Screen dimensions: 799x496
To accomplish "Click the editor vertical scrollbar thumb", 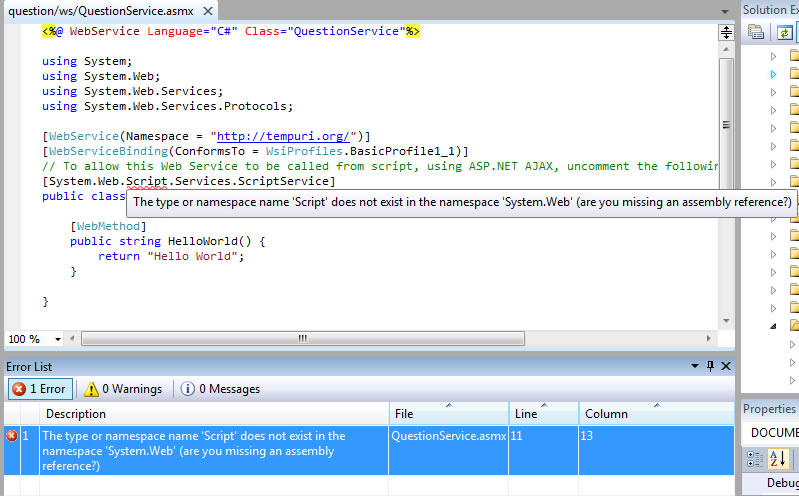I will [x=726, y=125].
